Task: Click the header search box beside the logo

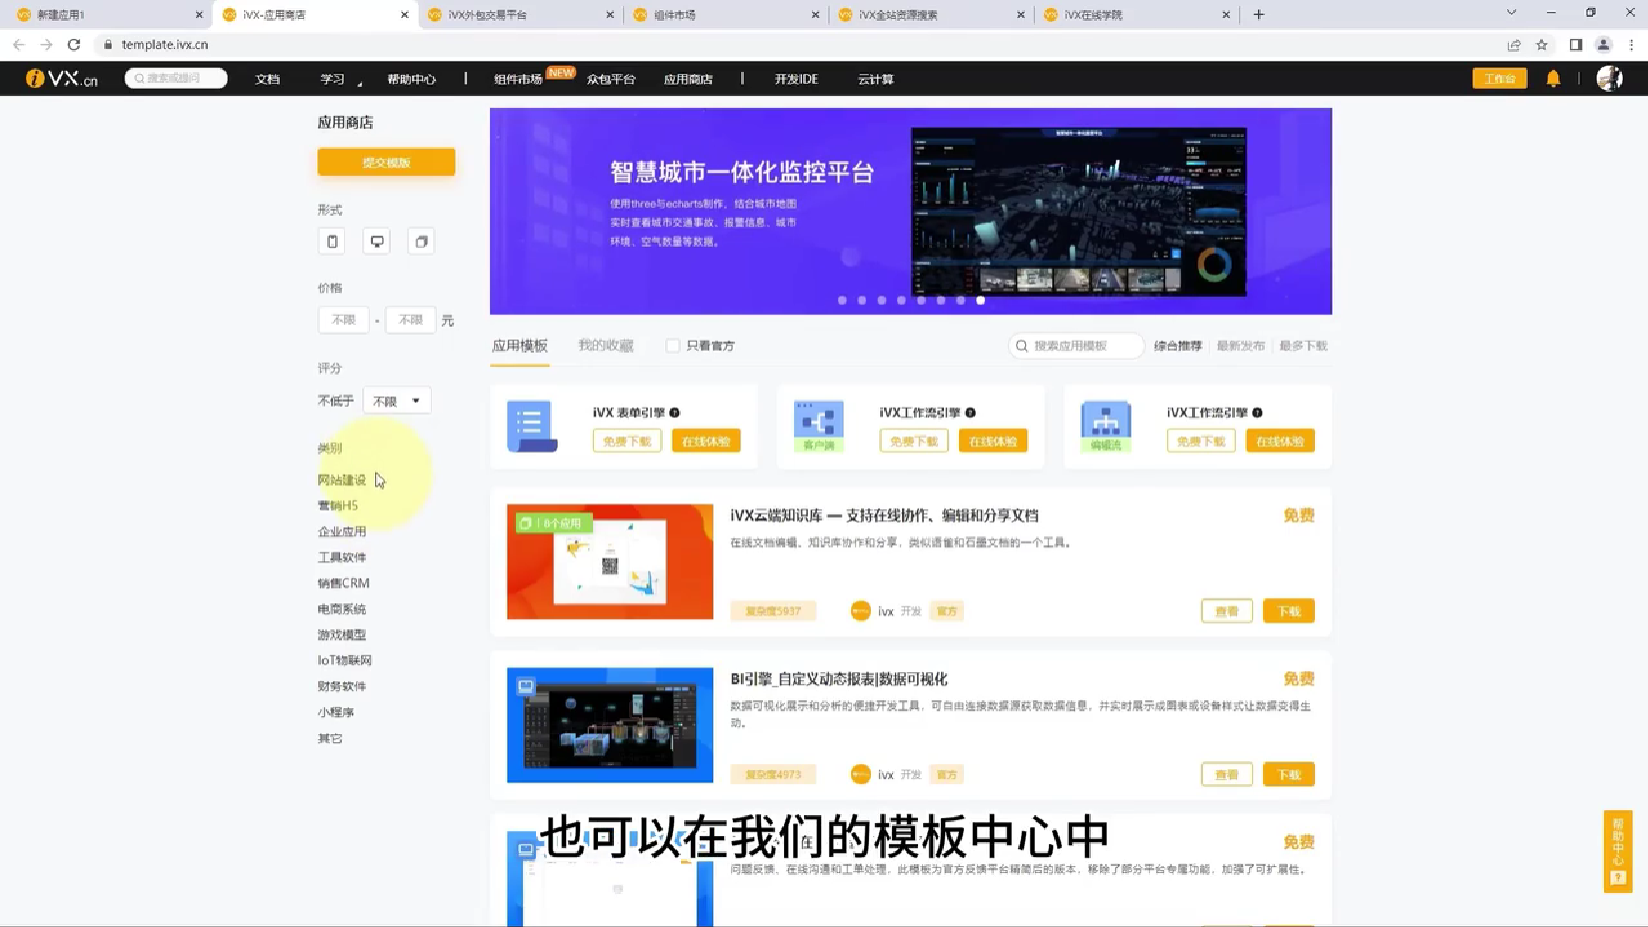Action: [x=176, y=78]
